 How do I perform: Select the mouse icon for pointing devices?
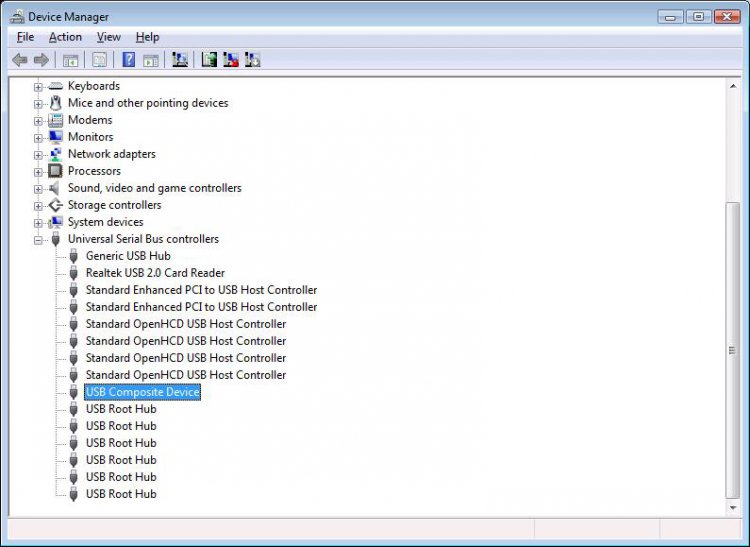pyautogui.click(x=55, y=103)
